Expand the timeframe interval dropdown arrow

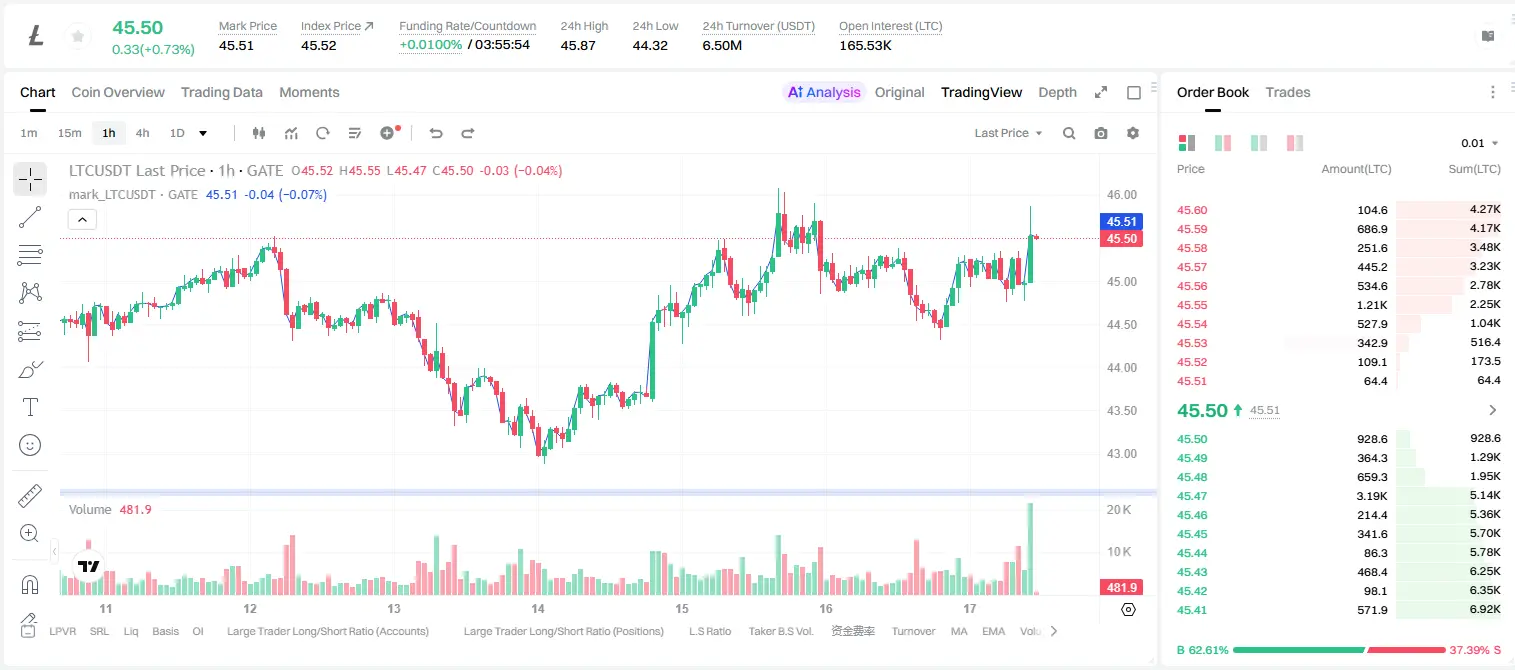pos(203,133)
